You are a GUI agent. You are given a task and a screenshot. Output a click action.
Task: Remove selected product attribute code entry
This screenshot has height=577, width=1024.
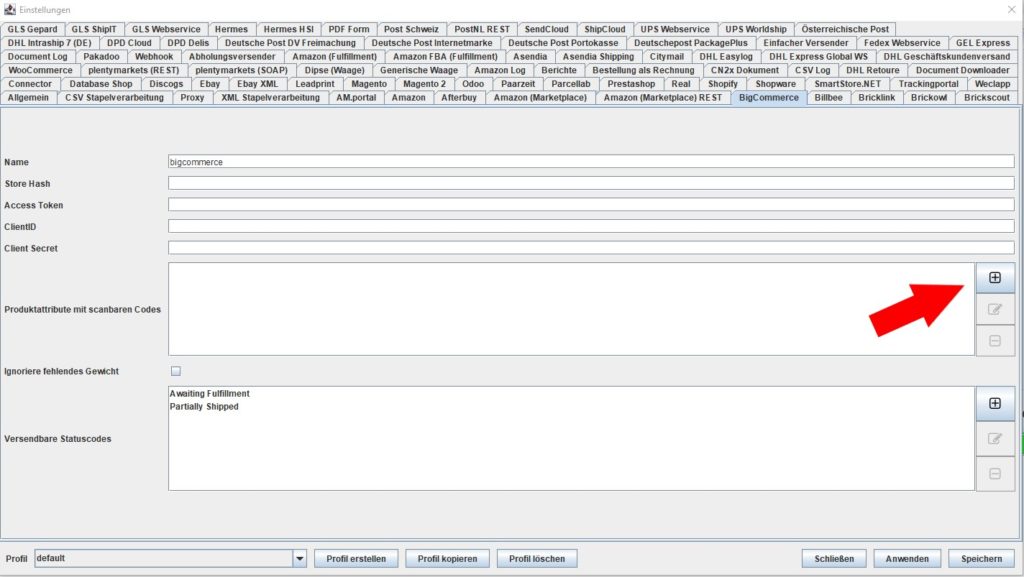pyautogui.click(x=995, y=341)
